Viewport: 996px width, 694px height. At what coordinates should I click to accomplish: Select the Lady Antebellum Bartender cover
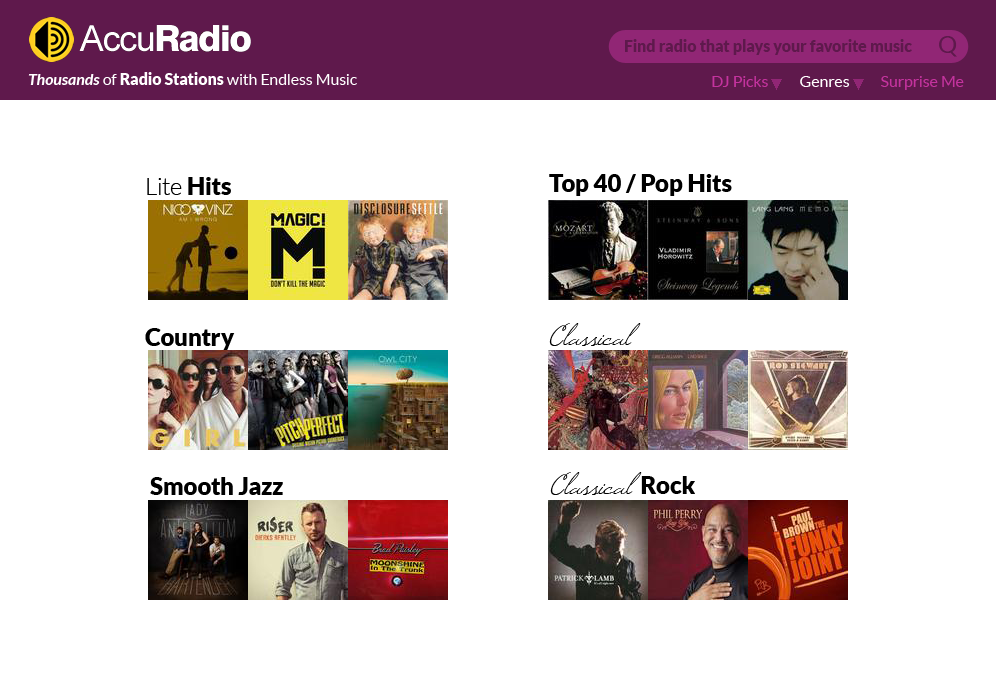click(x=198, y=550)
